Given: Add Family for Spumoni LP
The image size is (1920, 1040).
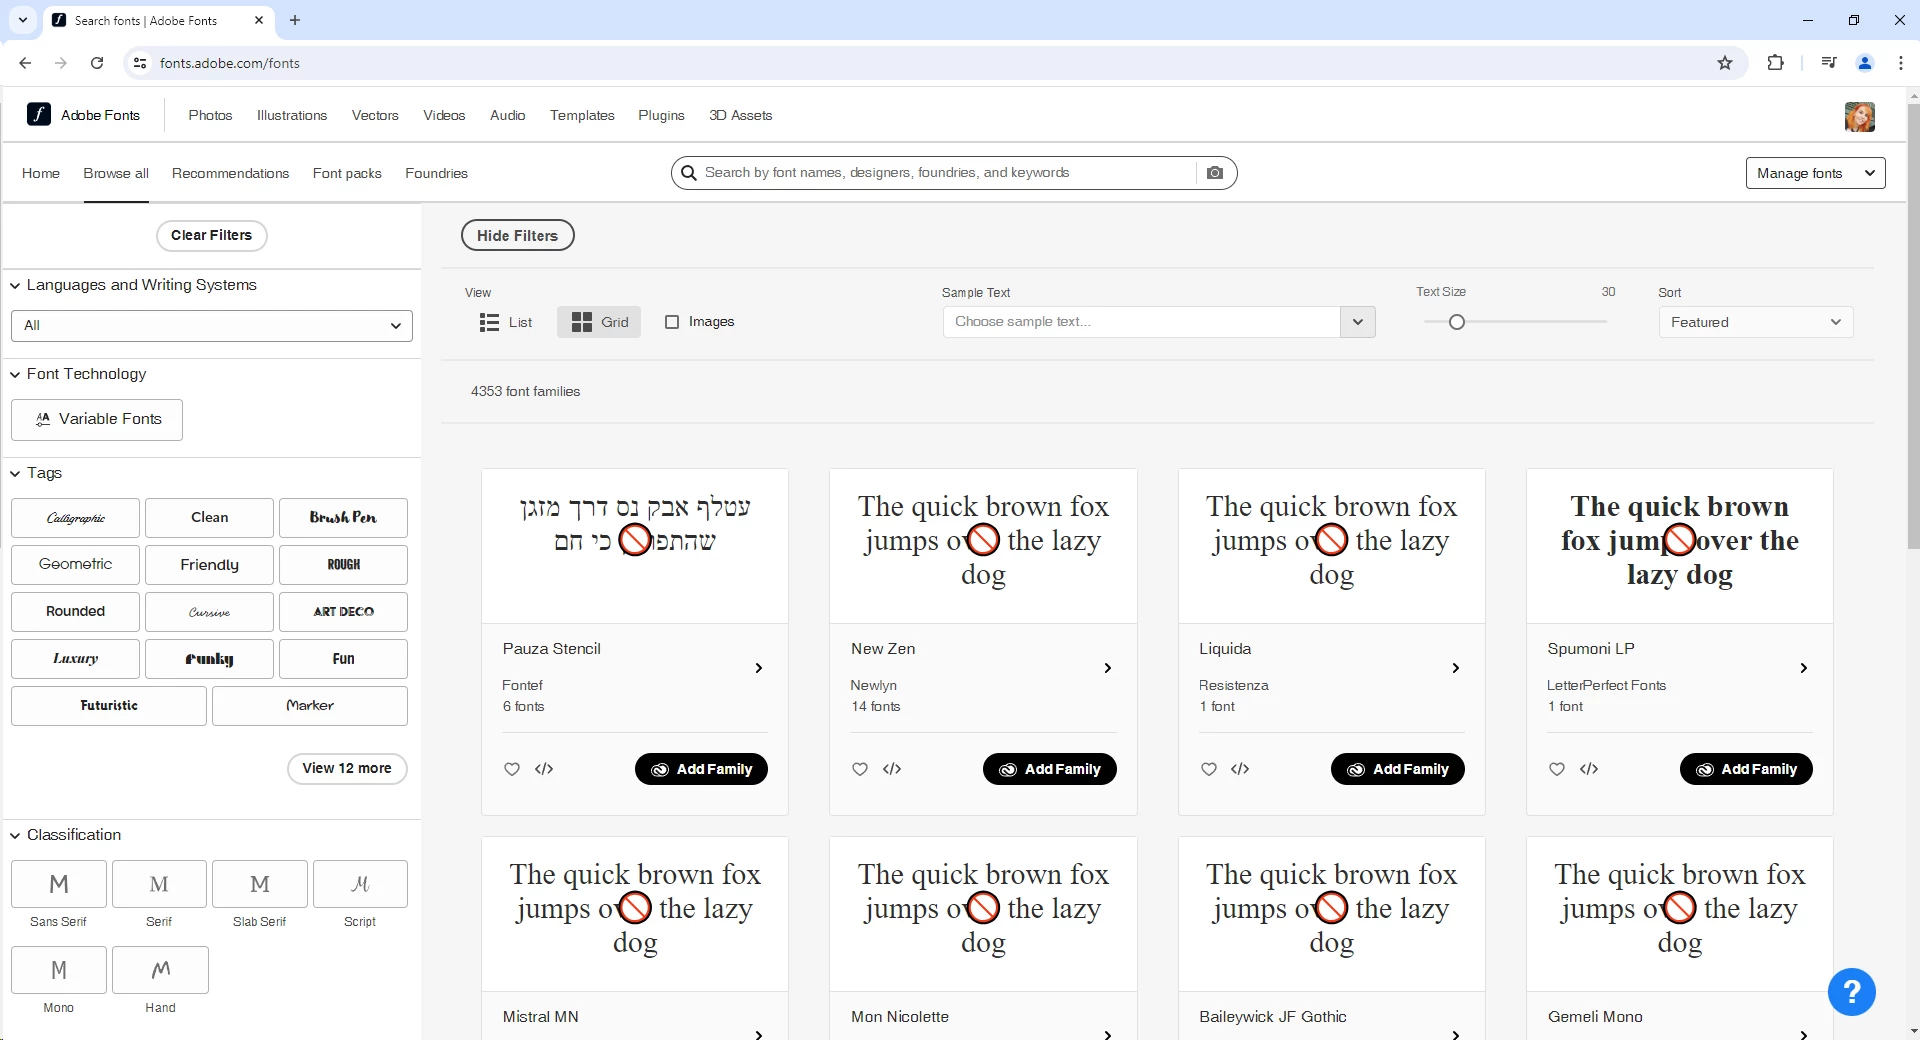Looking at the screenshot, I should (x=1746, y=769).
